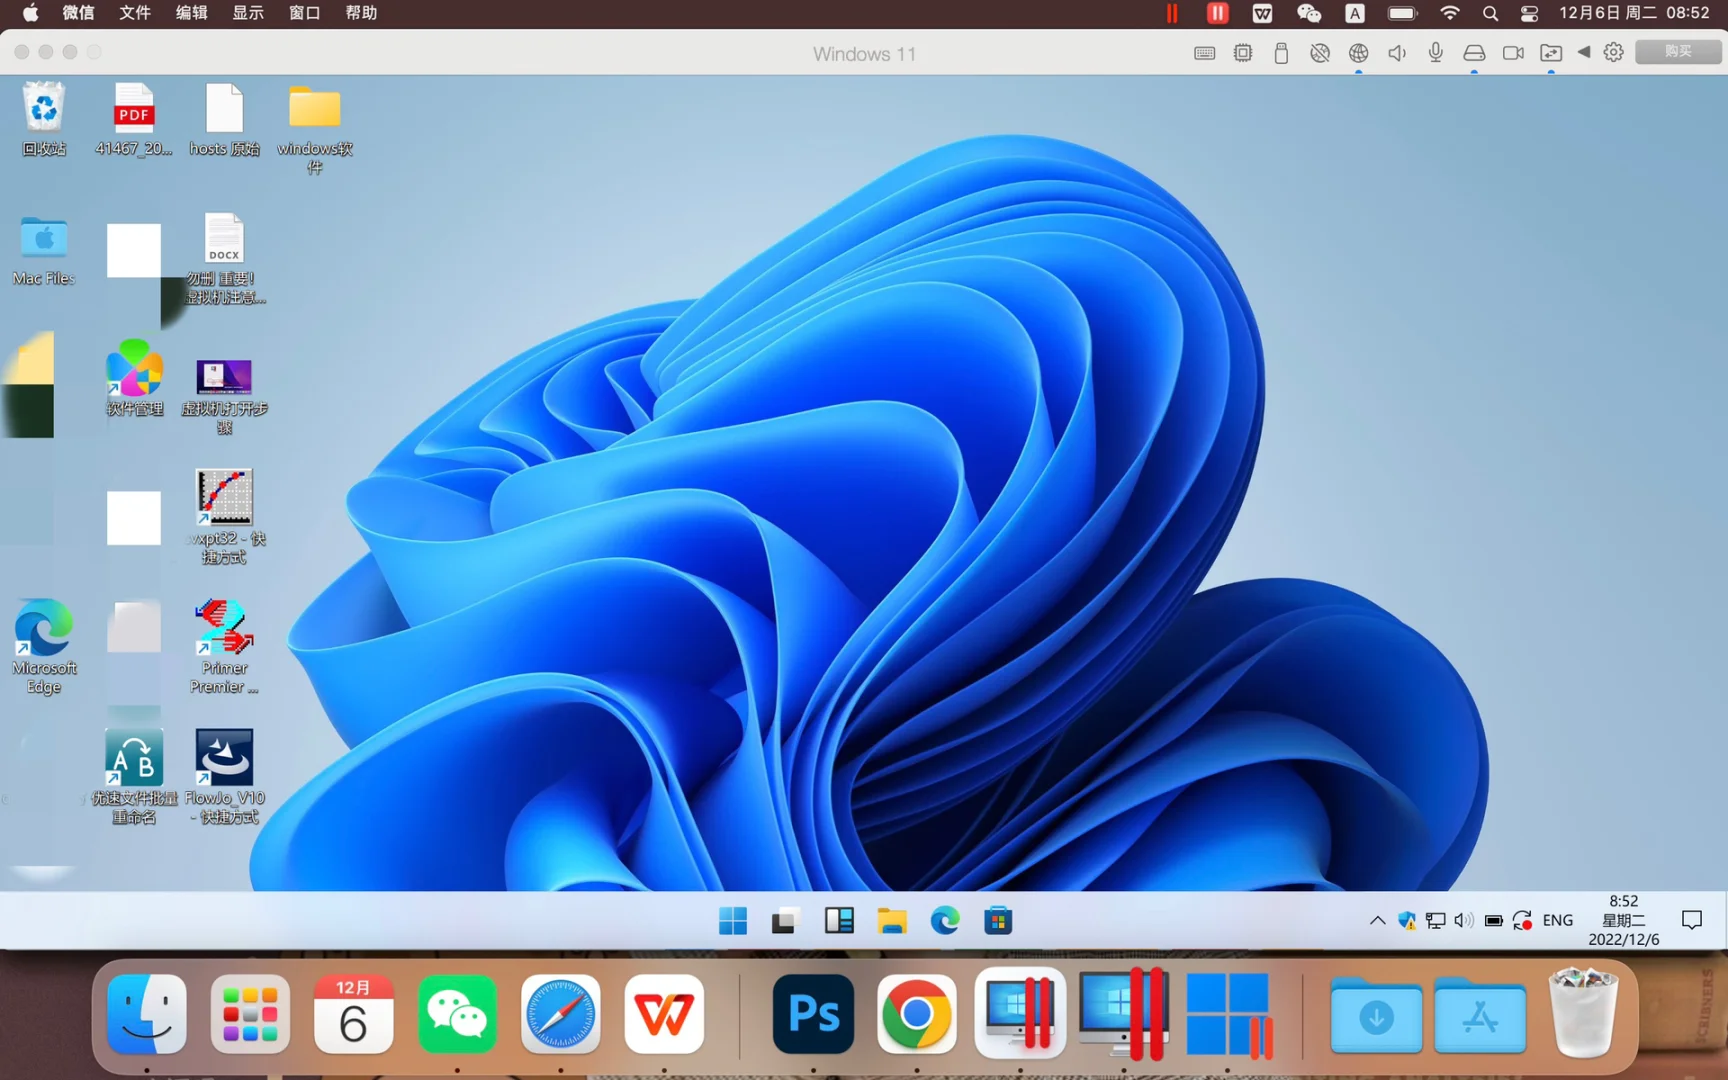Open Google Chrome from the Dock
This screenshot has height=1080, width=1728.
(x=916, y=1015)
